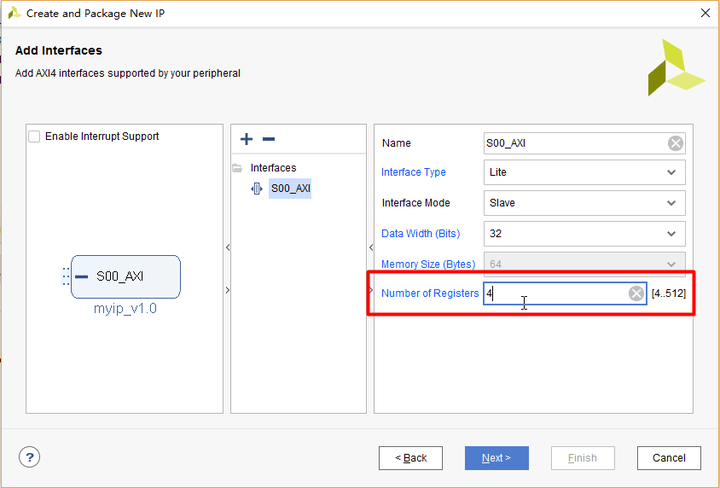Image resolution: width=720 pixels, height=488 pixels.
Task: Open the Interface Type dropdown
Action: [x=671, y=172]
